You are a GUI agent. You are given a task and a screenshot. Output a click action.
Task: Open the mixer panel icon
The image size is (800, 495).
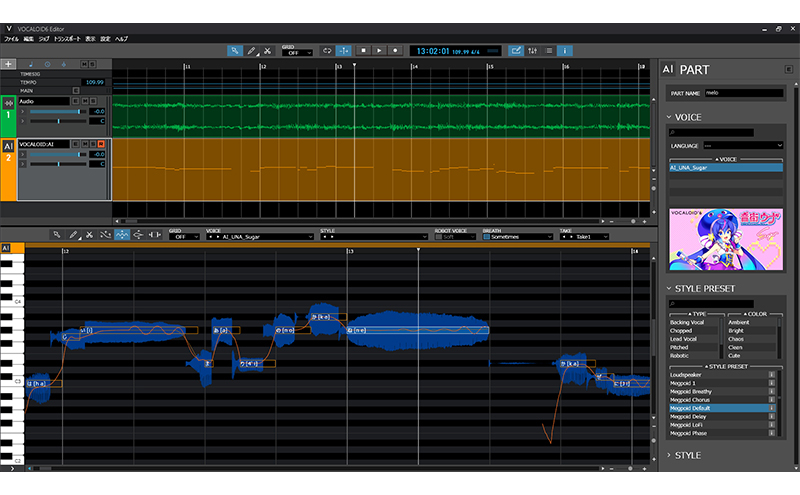[532, 50]
